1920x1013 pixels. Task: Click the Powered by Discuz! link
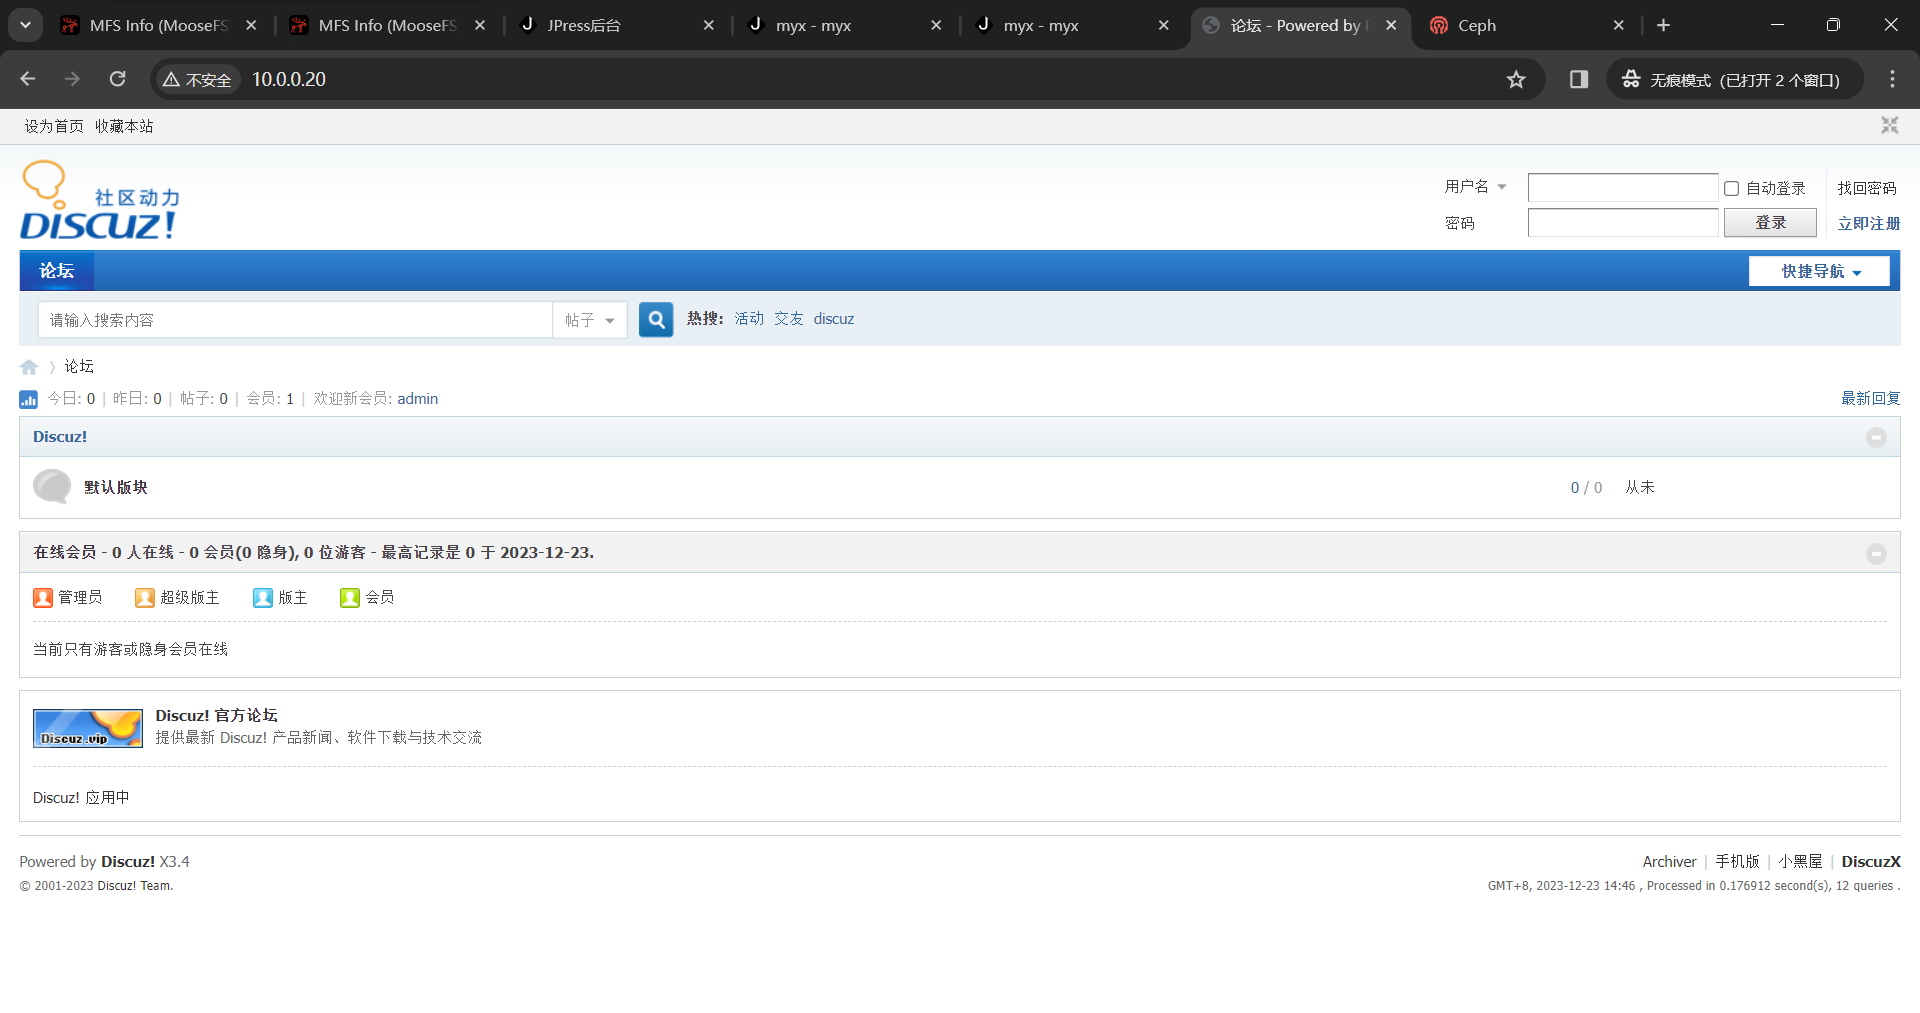[x=127, y=861]
